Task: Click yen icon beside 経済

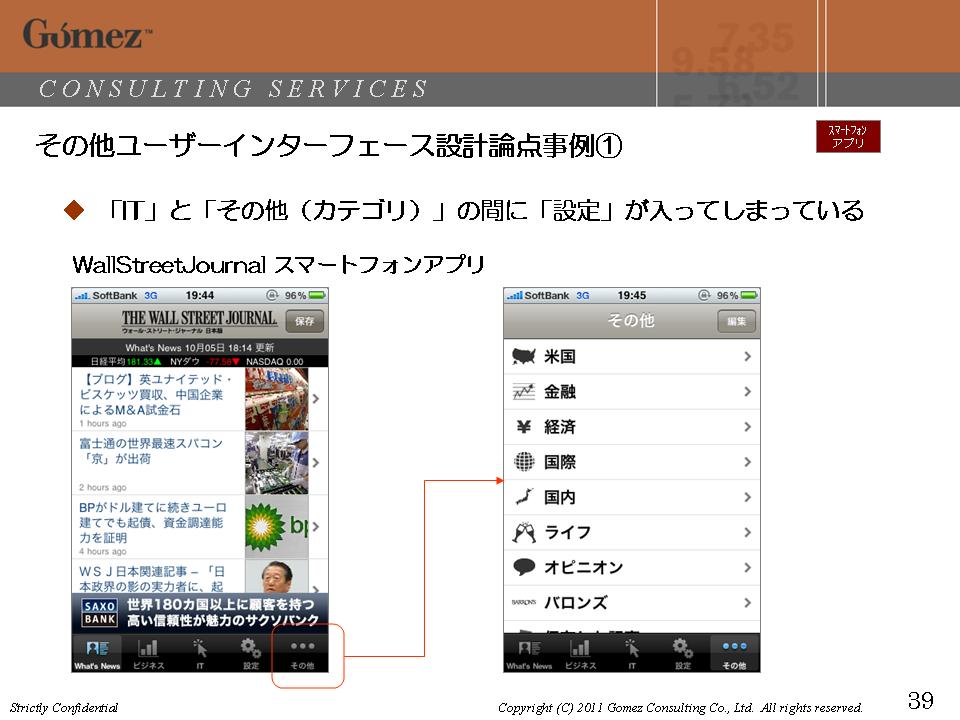Action: [523, 427]
